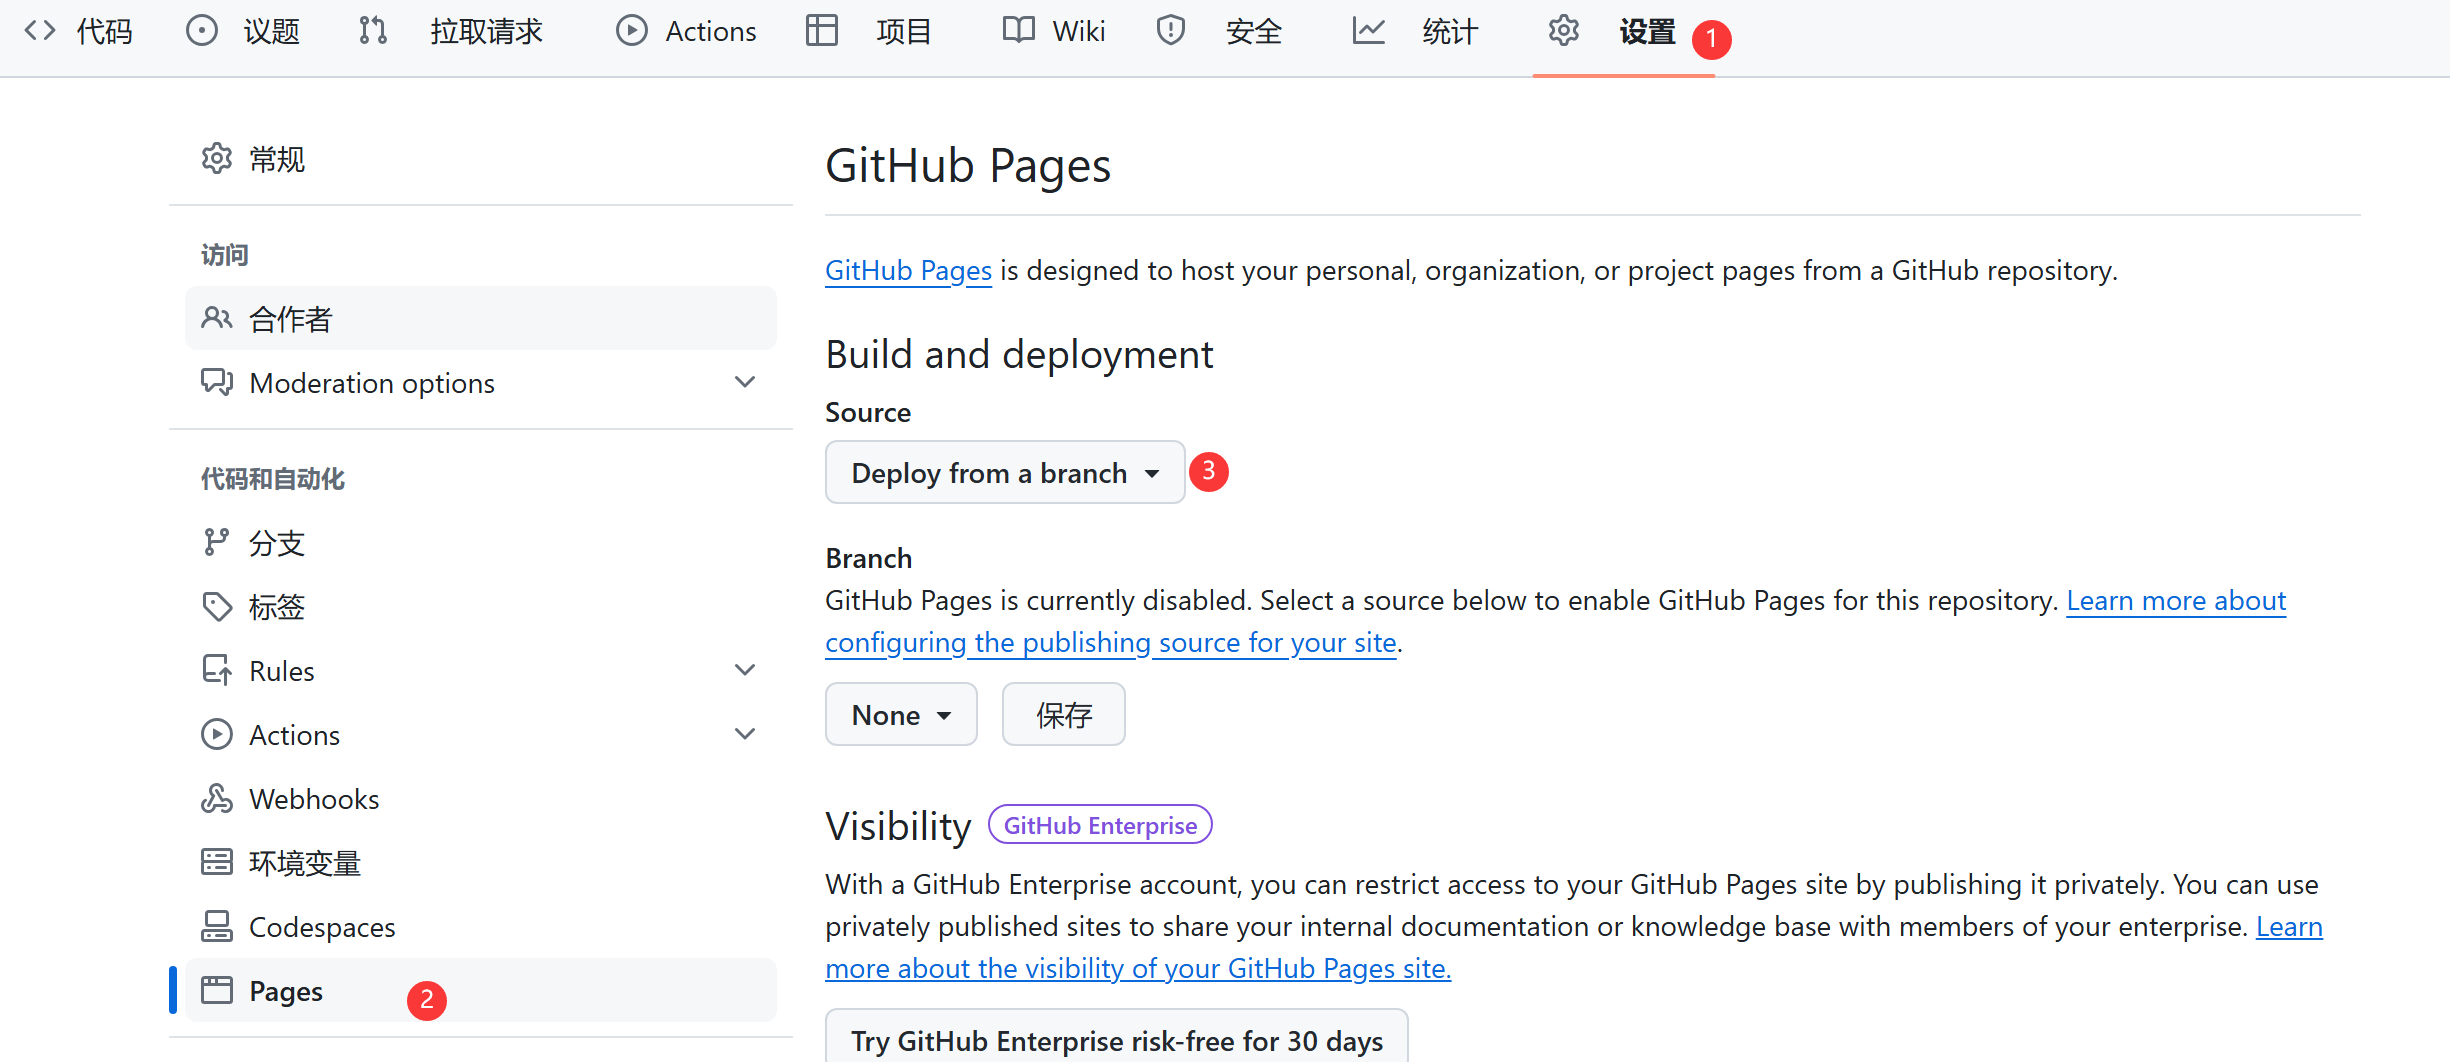Click the issues circle icon
The width and height of the screenshot is (2450, 1062).
point(202,30)
